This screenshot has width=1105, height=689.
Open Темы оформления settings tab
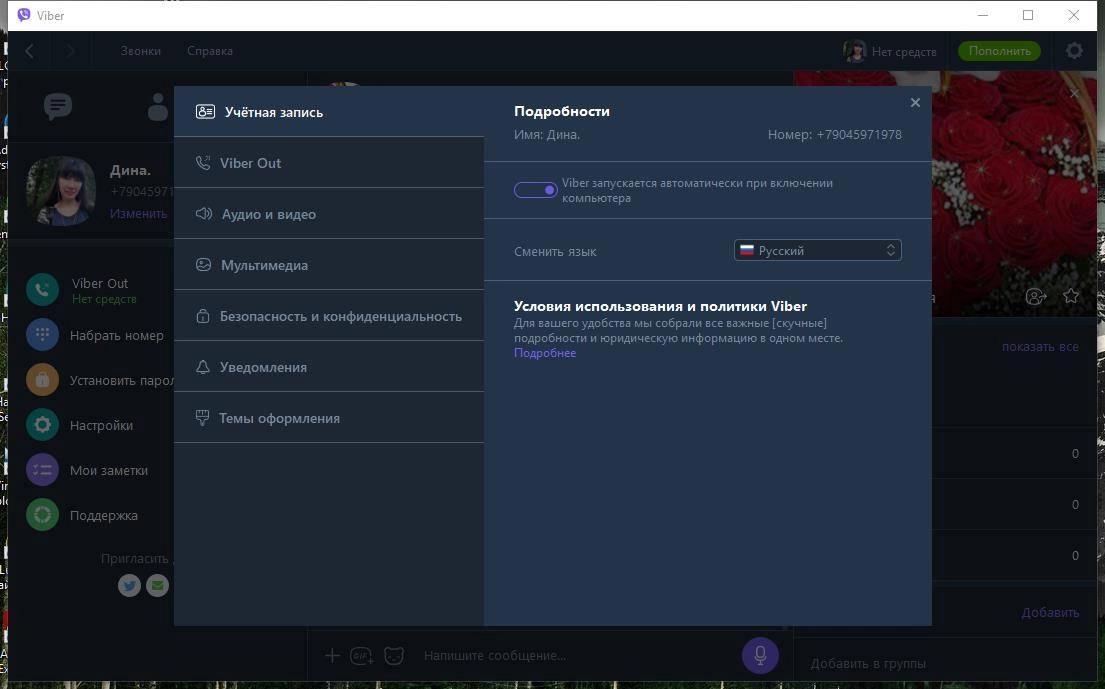click(329, 418)
